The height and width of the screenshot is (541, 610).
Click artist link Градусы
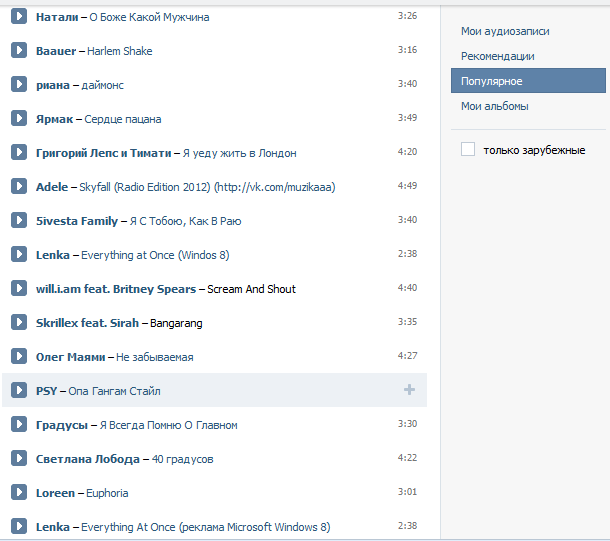pyautogui.click(x=62, y=425)
